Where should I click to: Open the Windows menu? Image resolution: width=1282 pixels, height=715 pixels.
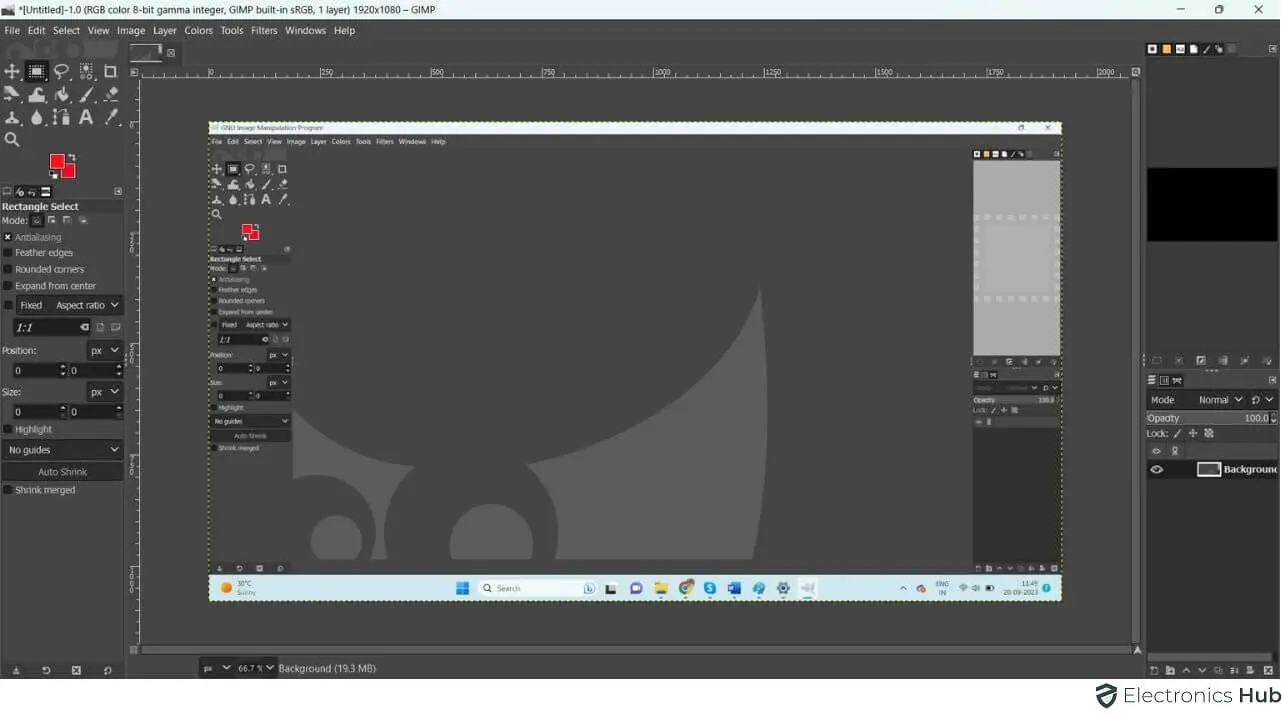pyautogui.click(x=305, y=30)
